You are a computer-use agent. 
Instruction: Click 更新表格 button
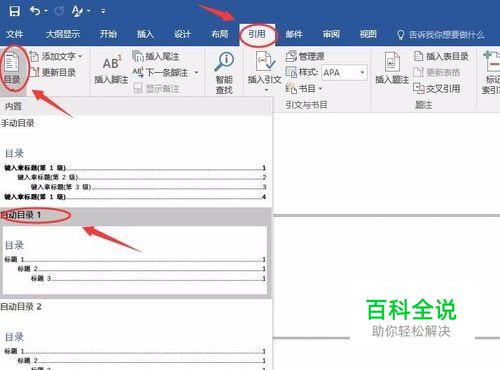click(x=437, y=72)
